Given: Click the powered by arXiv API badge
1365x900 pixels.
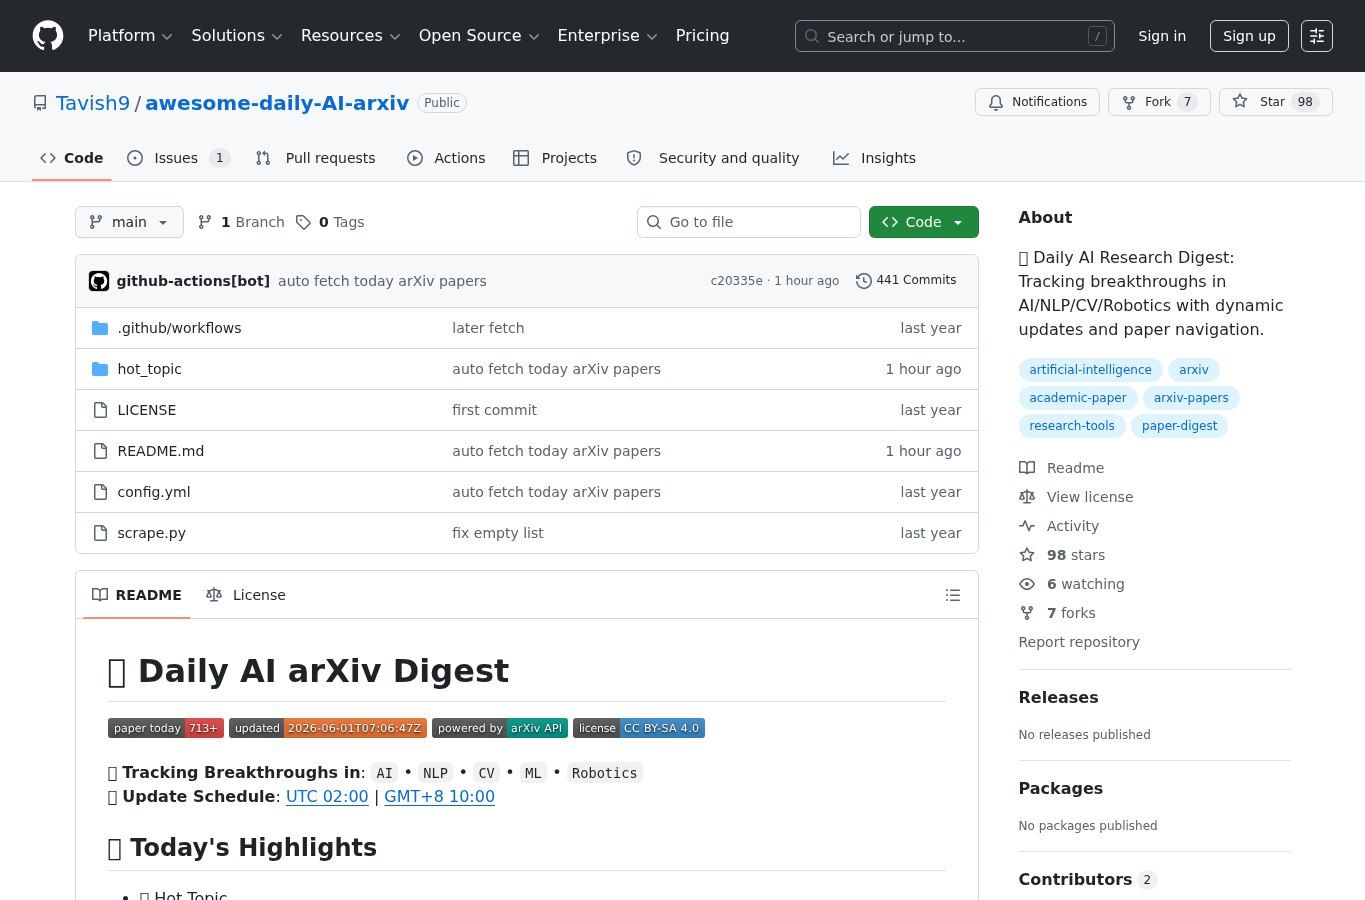Looking at the screenshot, I should coord(500,728).
